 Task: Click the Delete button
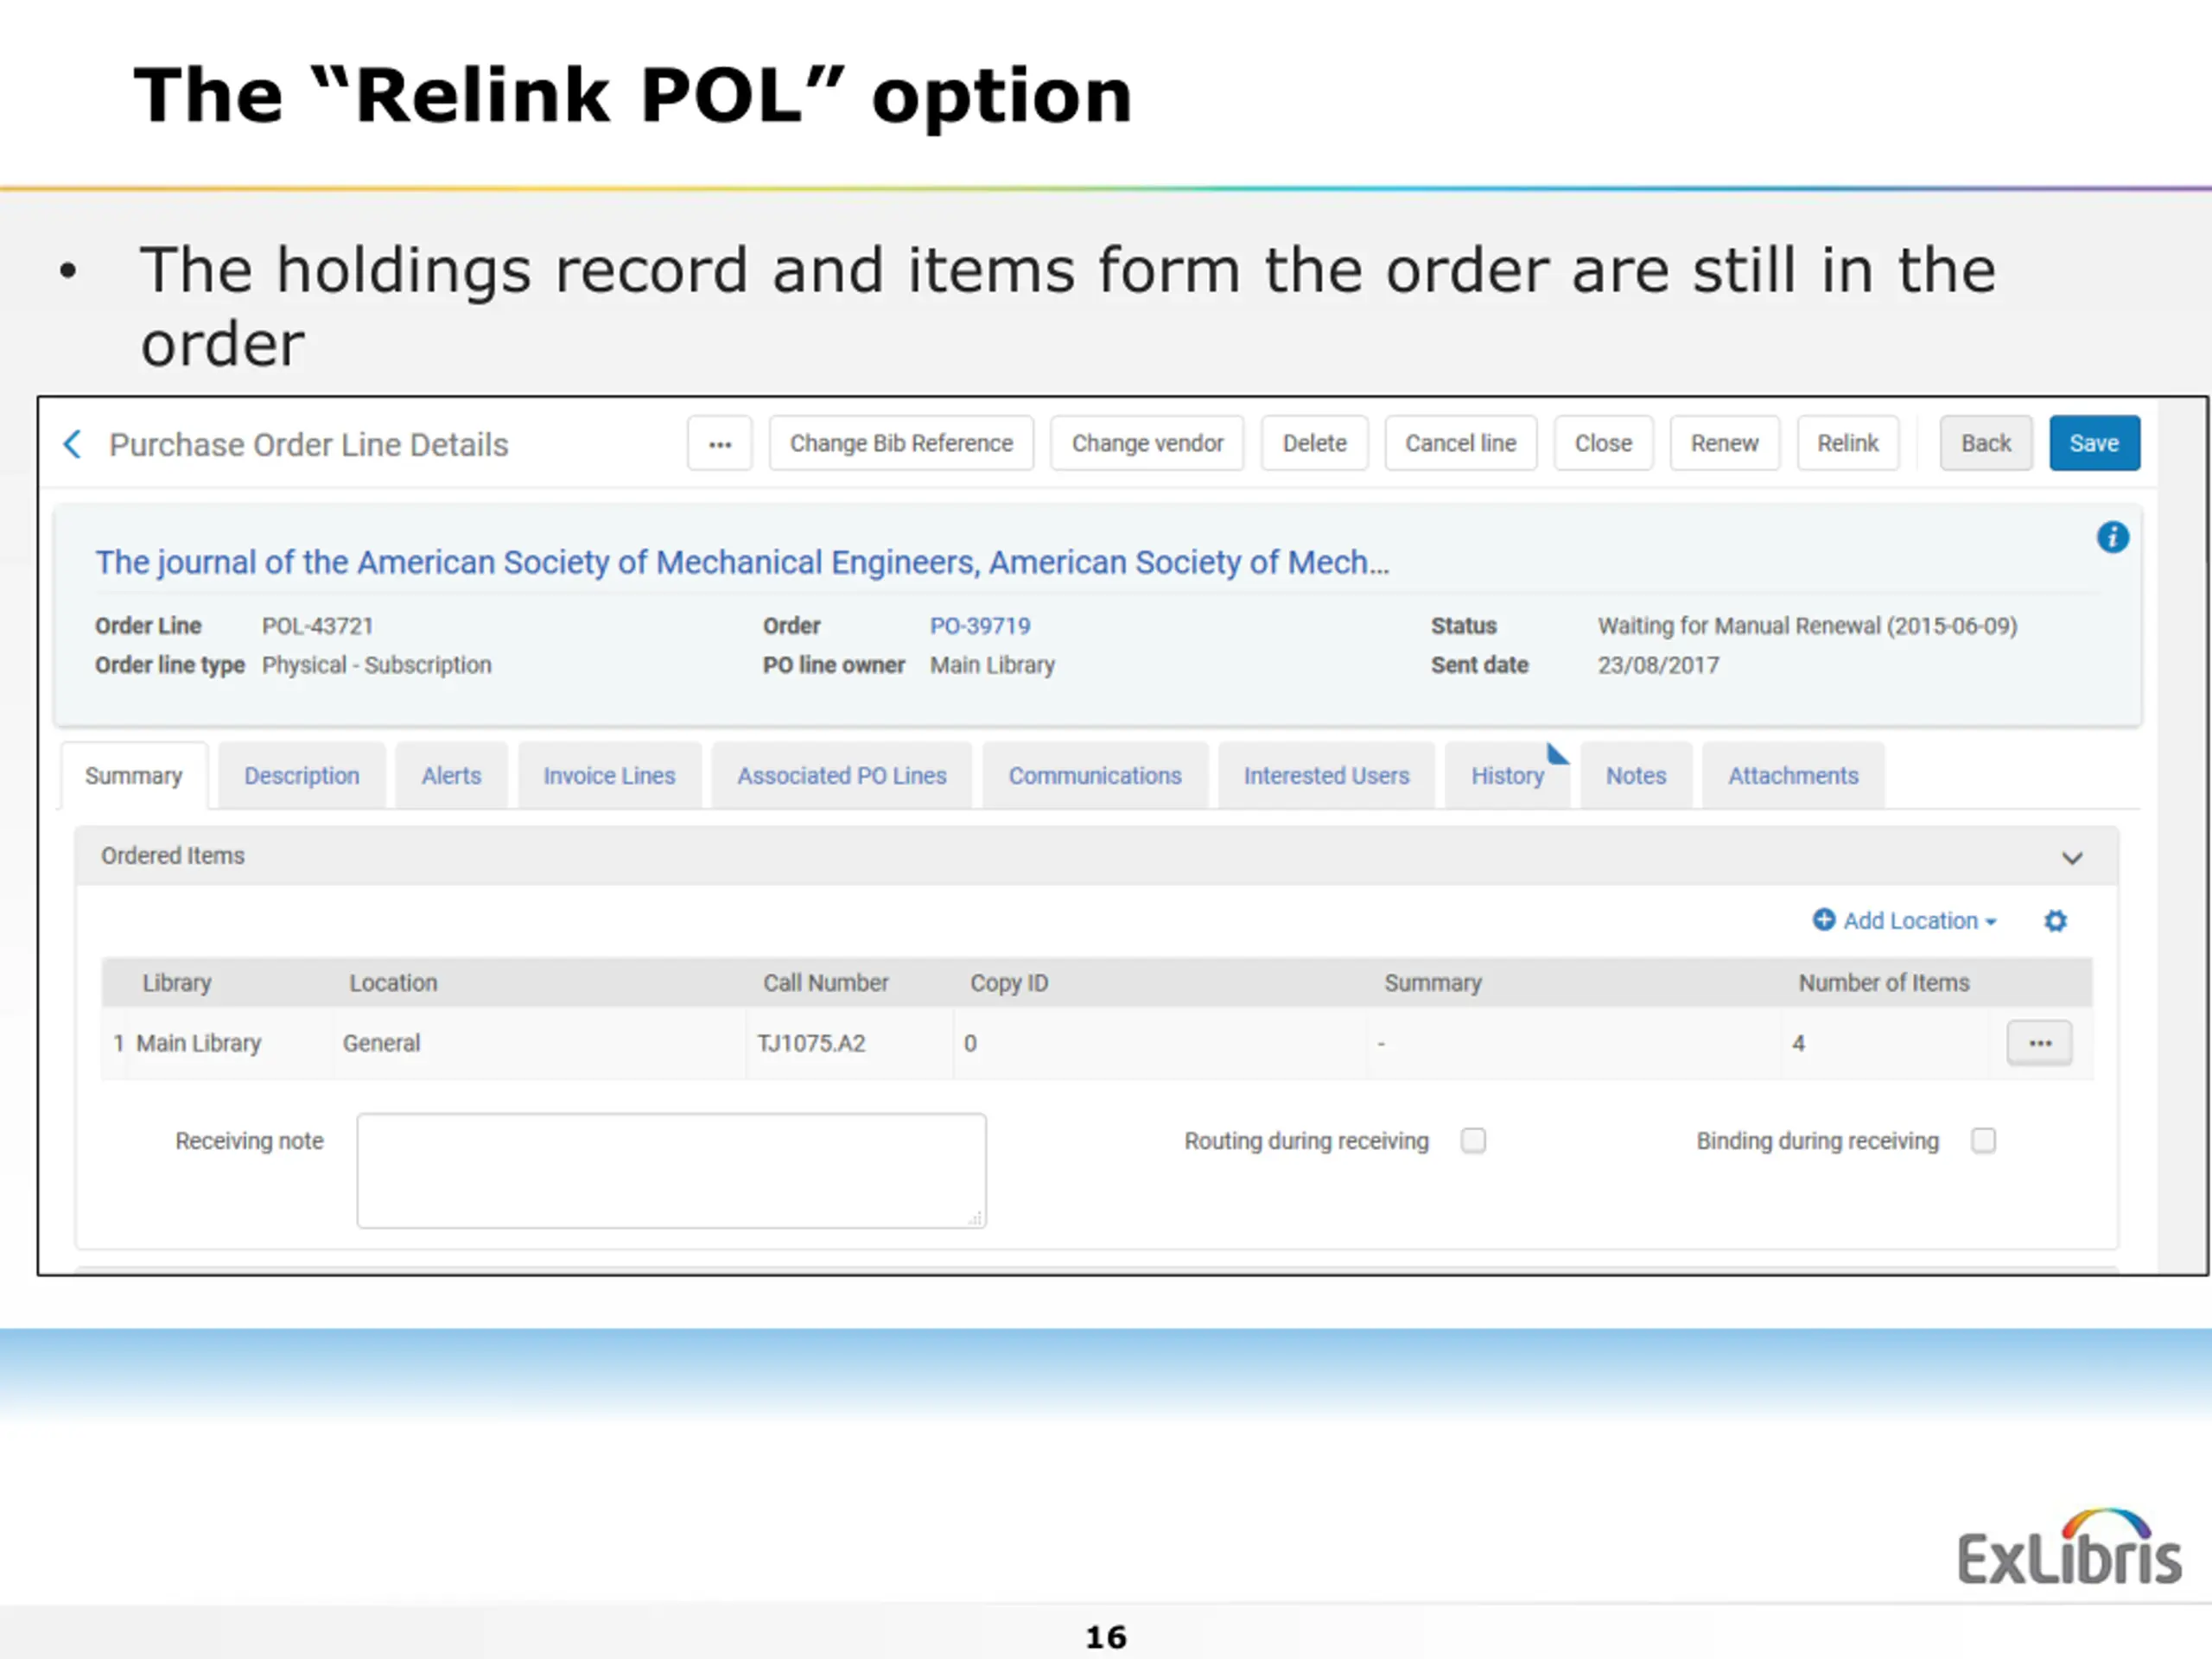[1314, 444]
